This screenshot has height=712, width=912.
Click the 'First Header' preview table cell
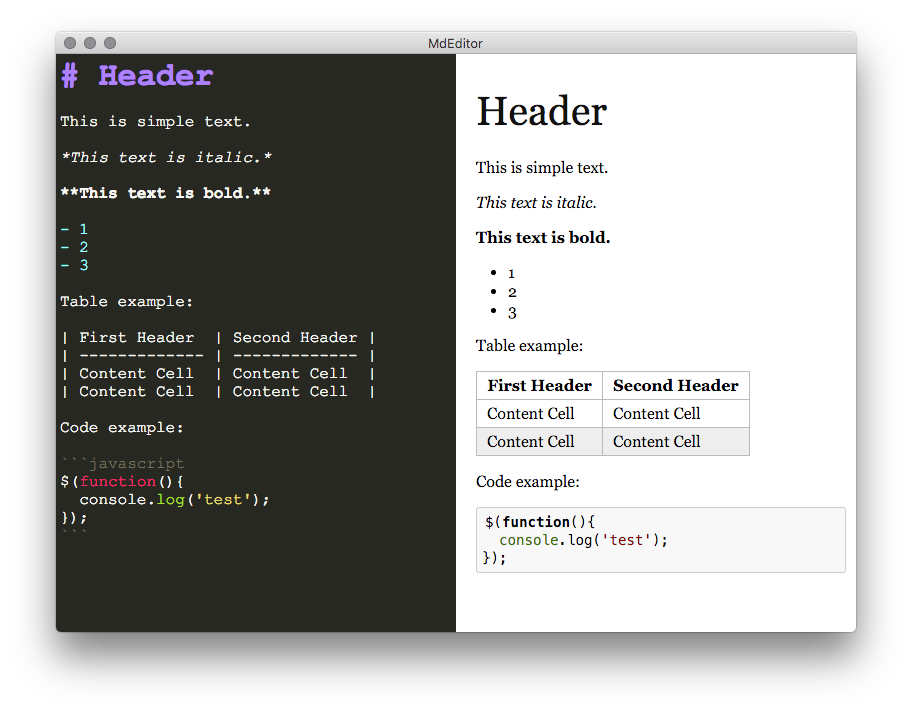pos(539,386)
